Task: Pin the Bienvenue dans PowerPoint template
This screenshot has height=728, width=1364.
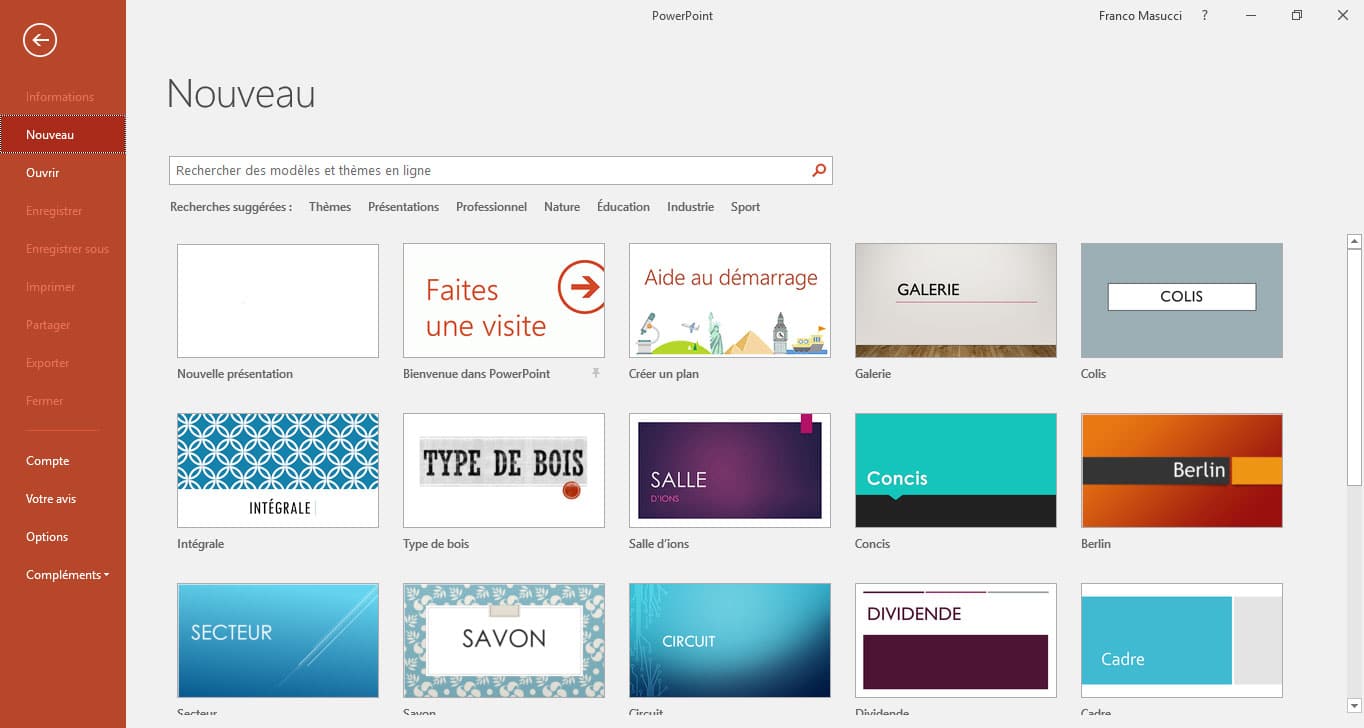Action: click(596, 373)
